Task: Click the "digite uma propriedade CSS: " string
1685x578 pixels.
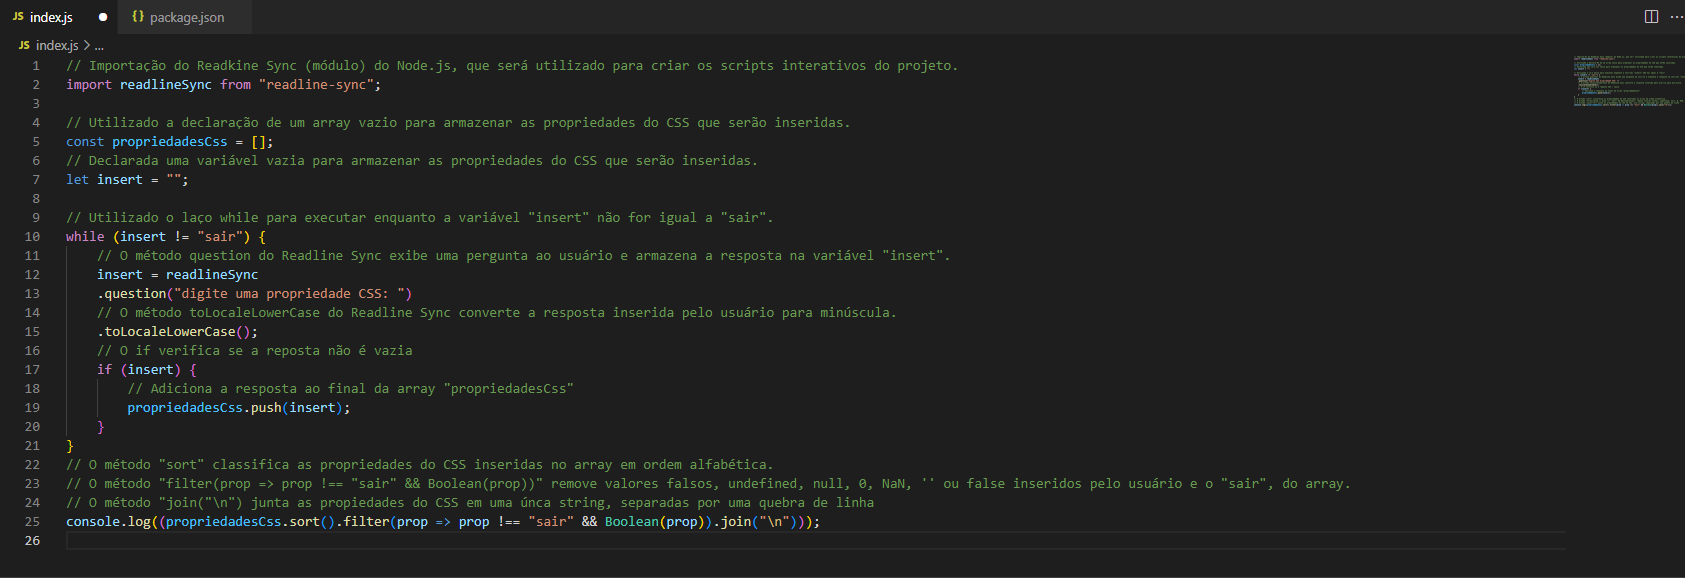Action: [x=289, y=294]
